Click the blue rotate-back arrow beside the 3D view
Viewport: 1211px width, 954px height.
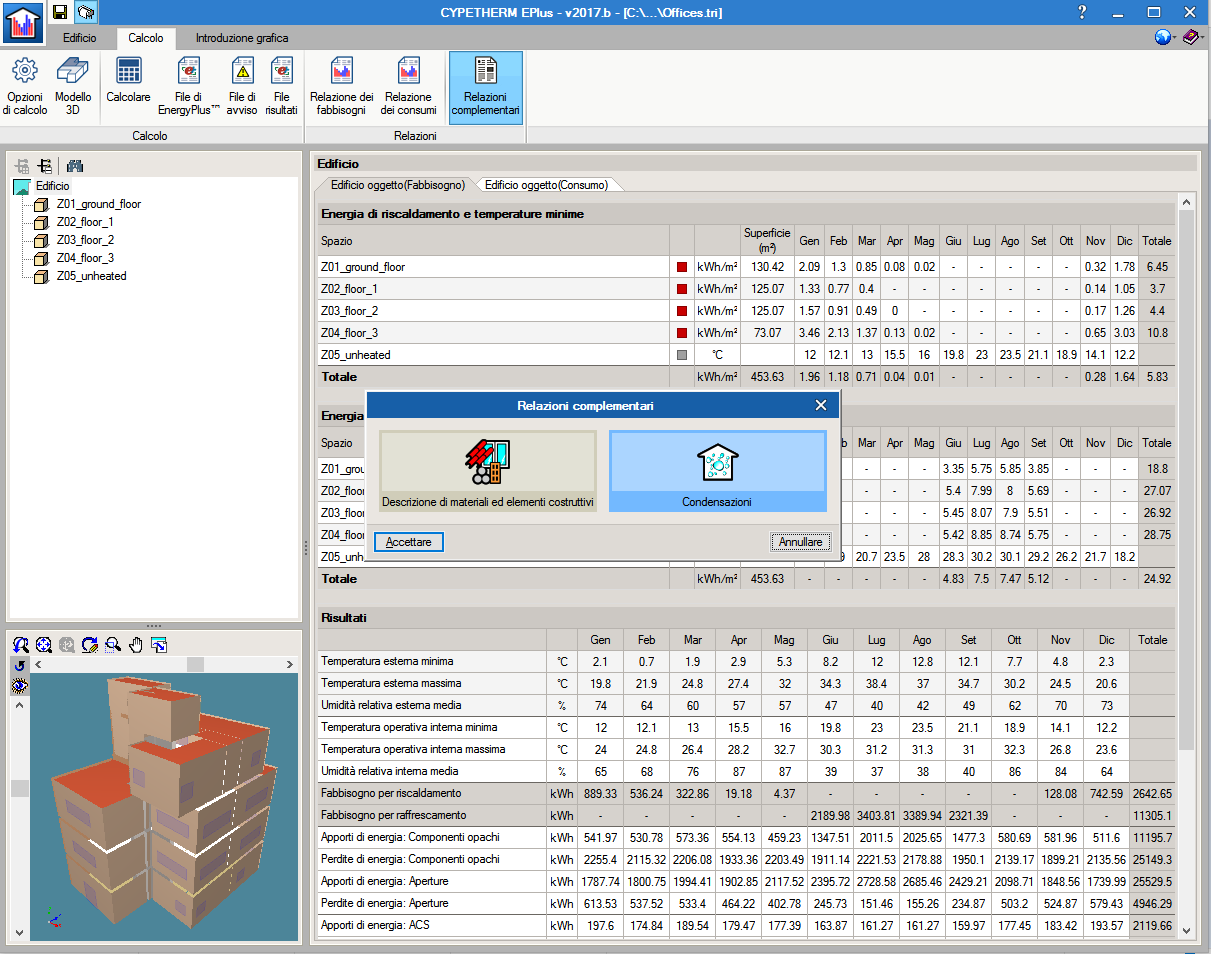(x=20, y=665)
